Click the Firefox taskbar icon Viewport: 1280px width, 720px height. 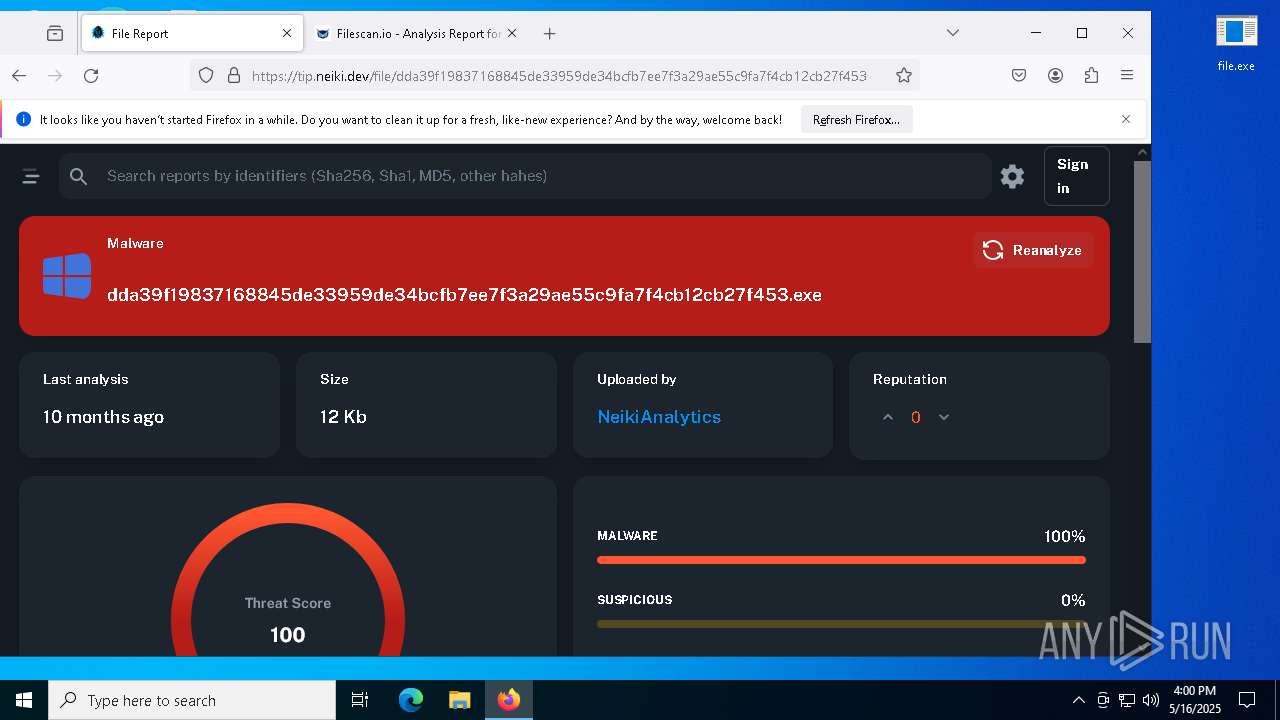[509, 700]
